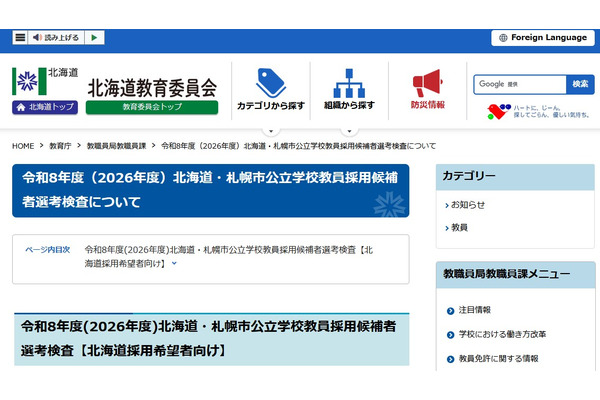Go to 北海道トップ home button
The height and width of the screenshot is (400, 600).
pyautogui.click(x=45, y=107)
